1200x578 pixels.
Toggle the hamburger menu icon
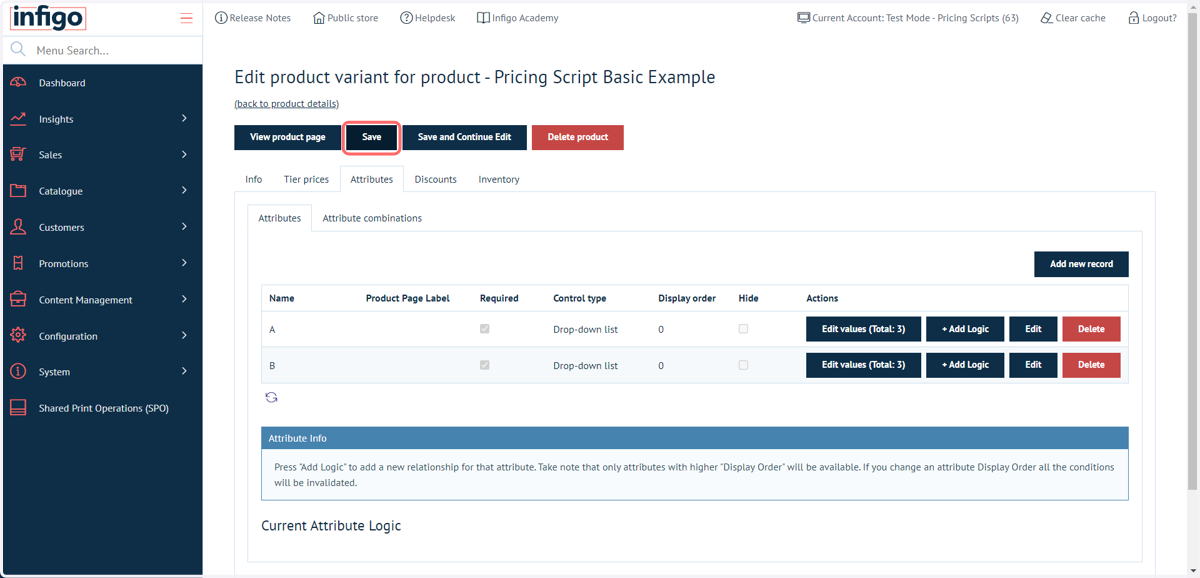point(186,18)
